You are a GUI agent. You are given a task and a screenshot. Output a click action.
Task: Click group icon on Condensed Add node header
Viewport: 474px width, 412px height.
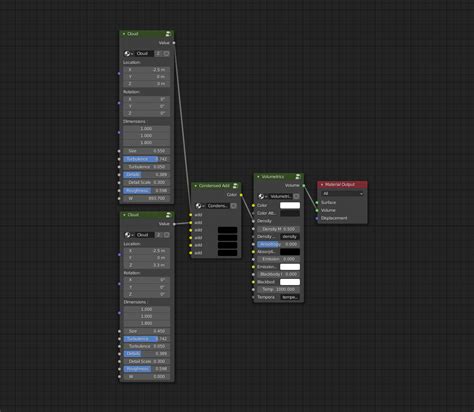[x=235, y=186]
